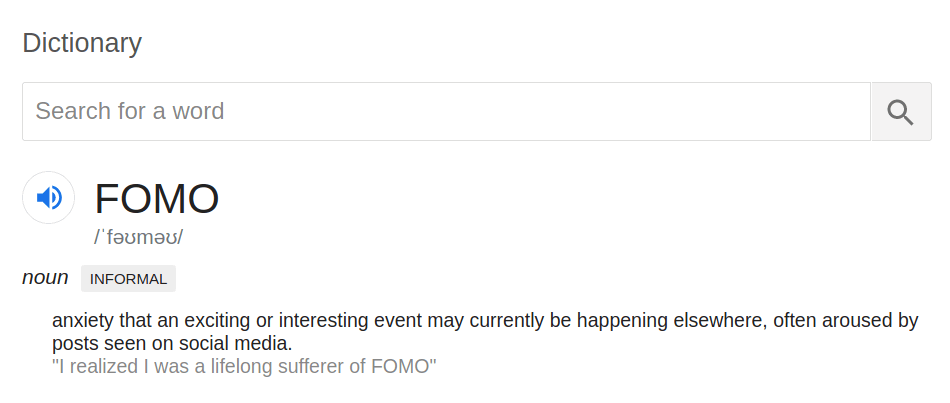Viewport: 950px width, 403px height.
Task: Click the magnifying glass search icon
Action: point(900,112)
